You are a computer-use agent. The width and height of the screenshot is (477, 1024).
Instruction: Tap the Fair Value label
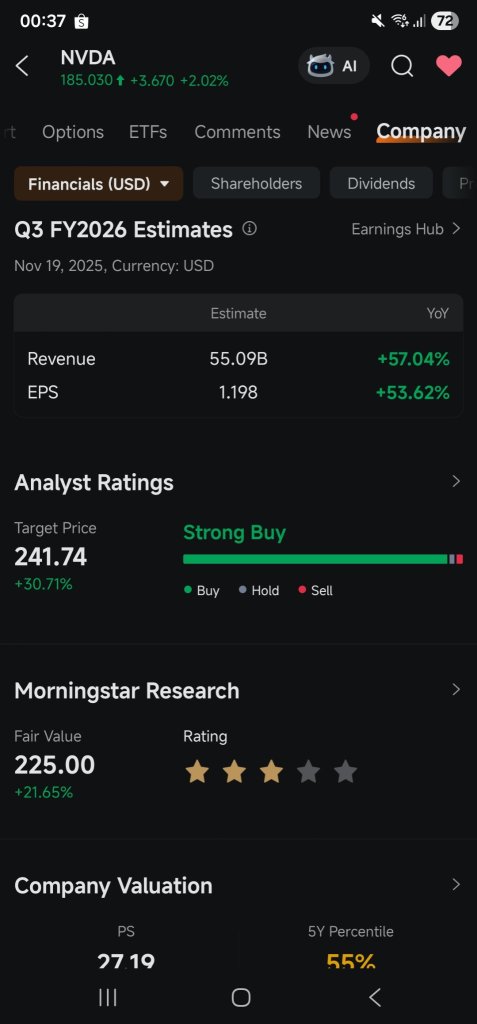(48, 736)
